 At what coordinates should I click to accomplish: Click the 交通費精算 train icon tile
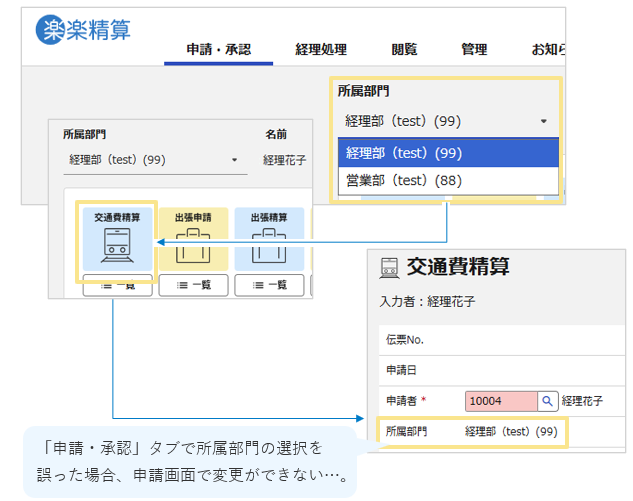(x=117, y=239)
